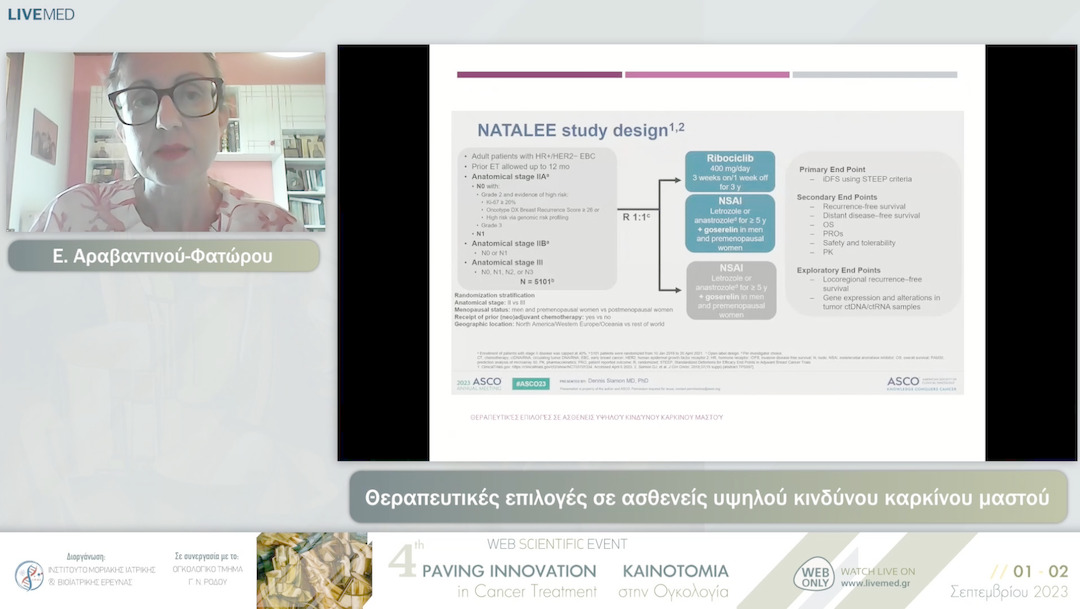Click the blue NSAI treatment box

pos(730,224)
